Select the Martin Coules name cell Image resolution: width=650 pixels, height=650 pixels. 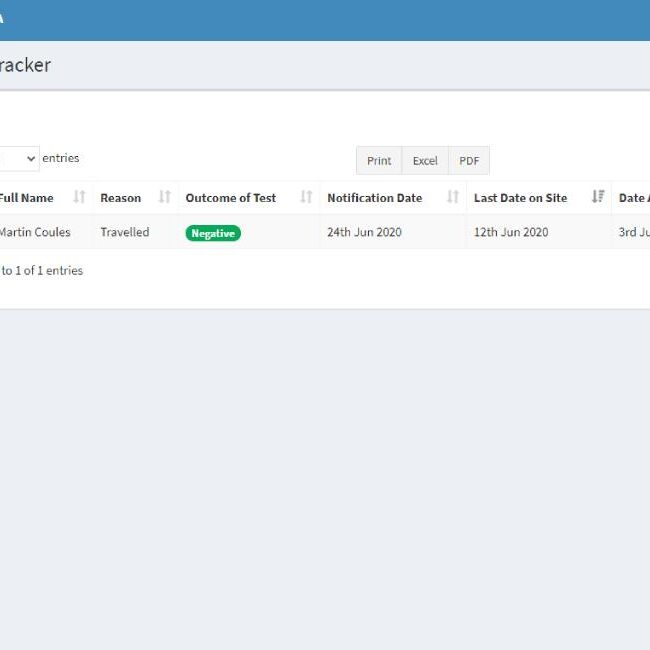(35, 232)
